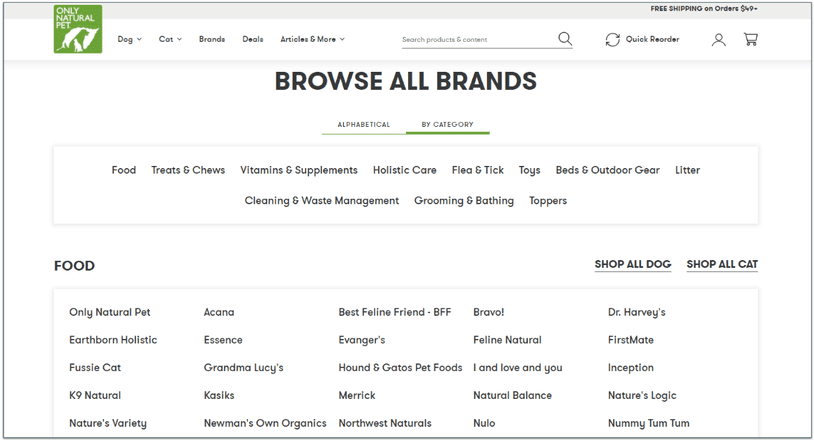Screen dimensions: 814x440
Task: Select the Vitamins & Supplements category
Action: tap(299, 170)
